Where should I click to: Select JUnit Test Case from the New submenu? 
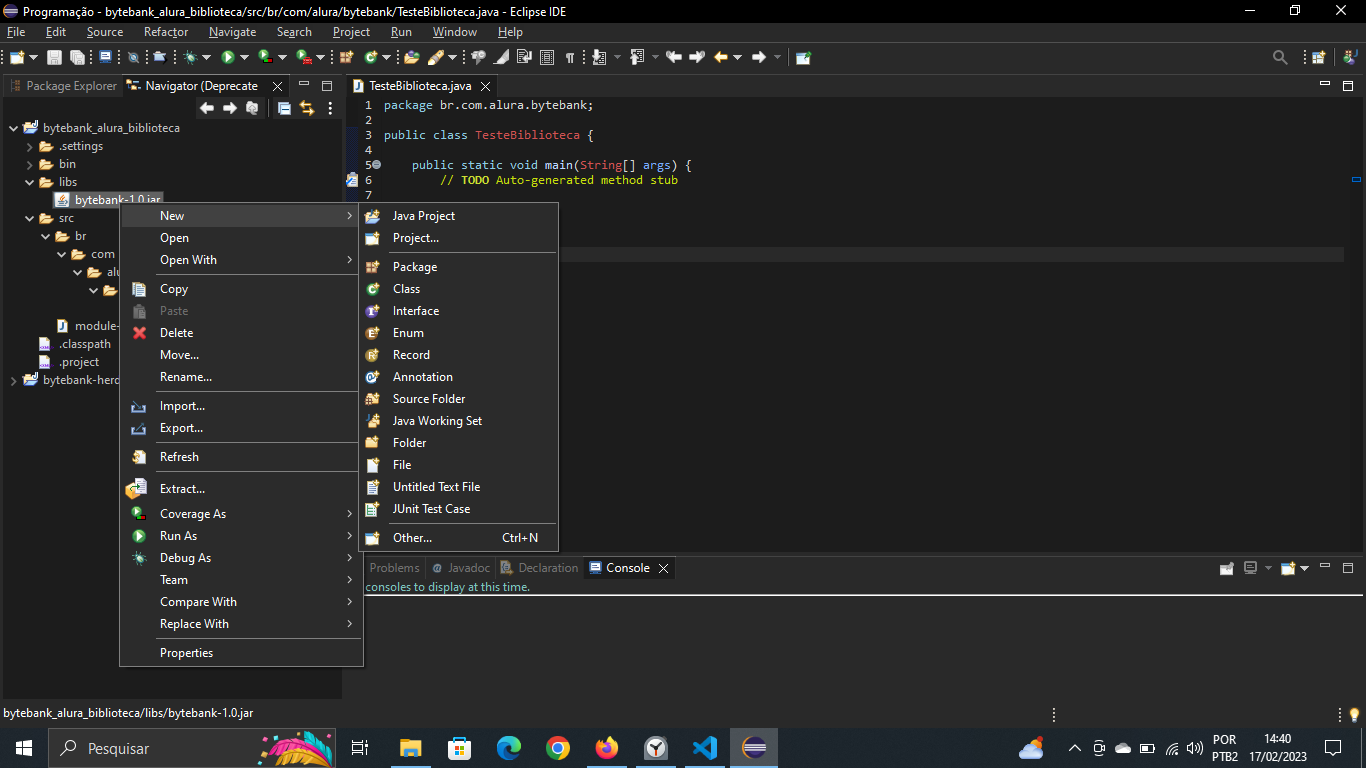click(x=458, y=509)
